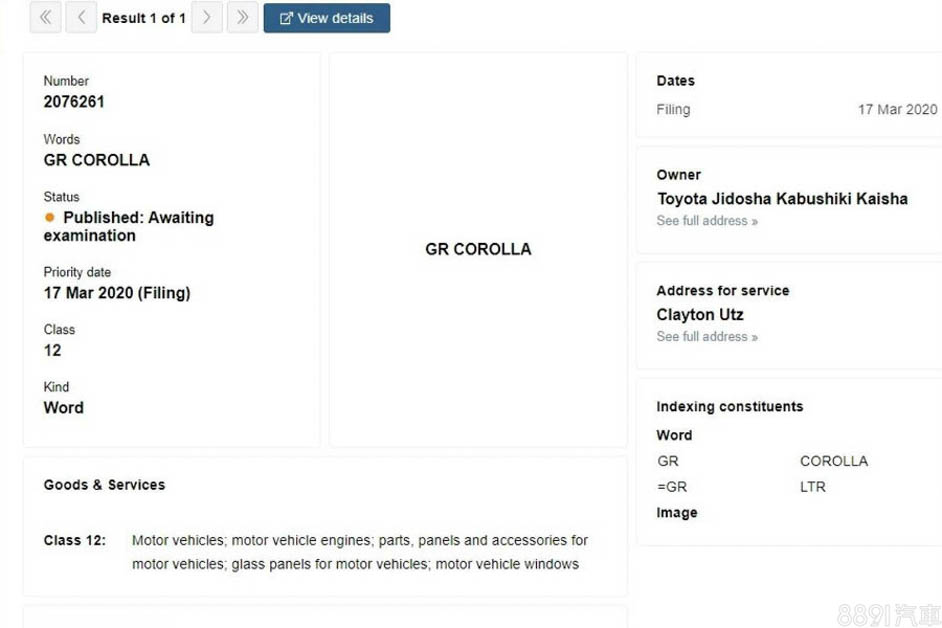The image size is (942, 628).
Task: Open See full address under Owner
Action: tap(707, 221)
